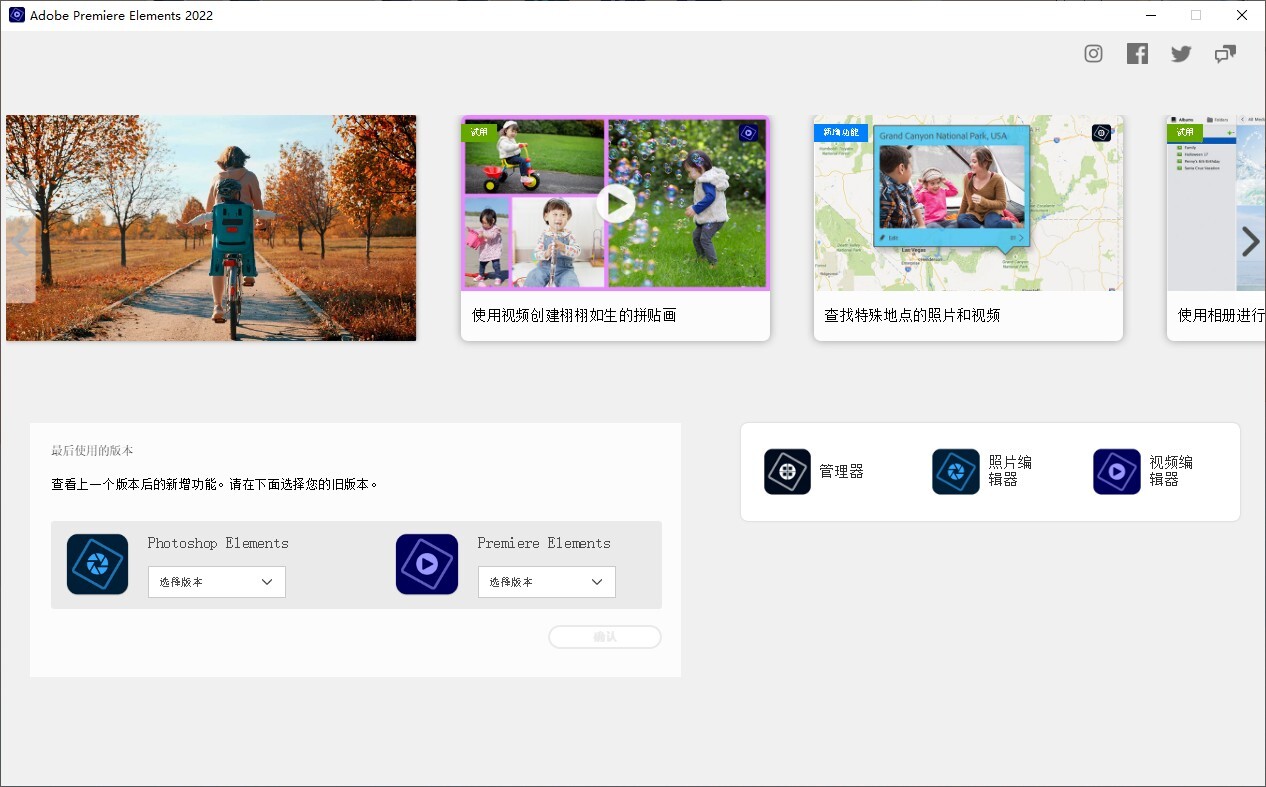Launch the 视频编辑器 video editor icon
The image size is (1266, 787).
1116,472
